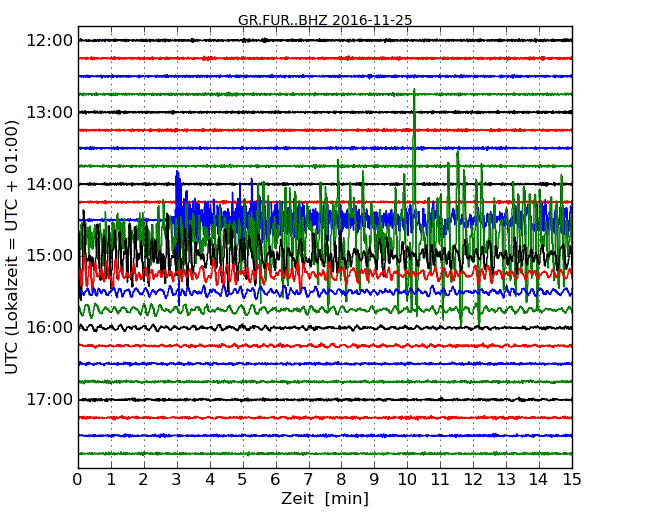
Task: Click the 16:00 time label
Action: pos(50,328)
